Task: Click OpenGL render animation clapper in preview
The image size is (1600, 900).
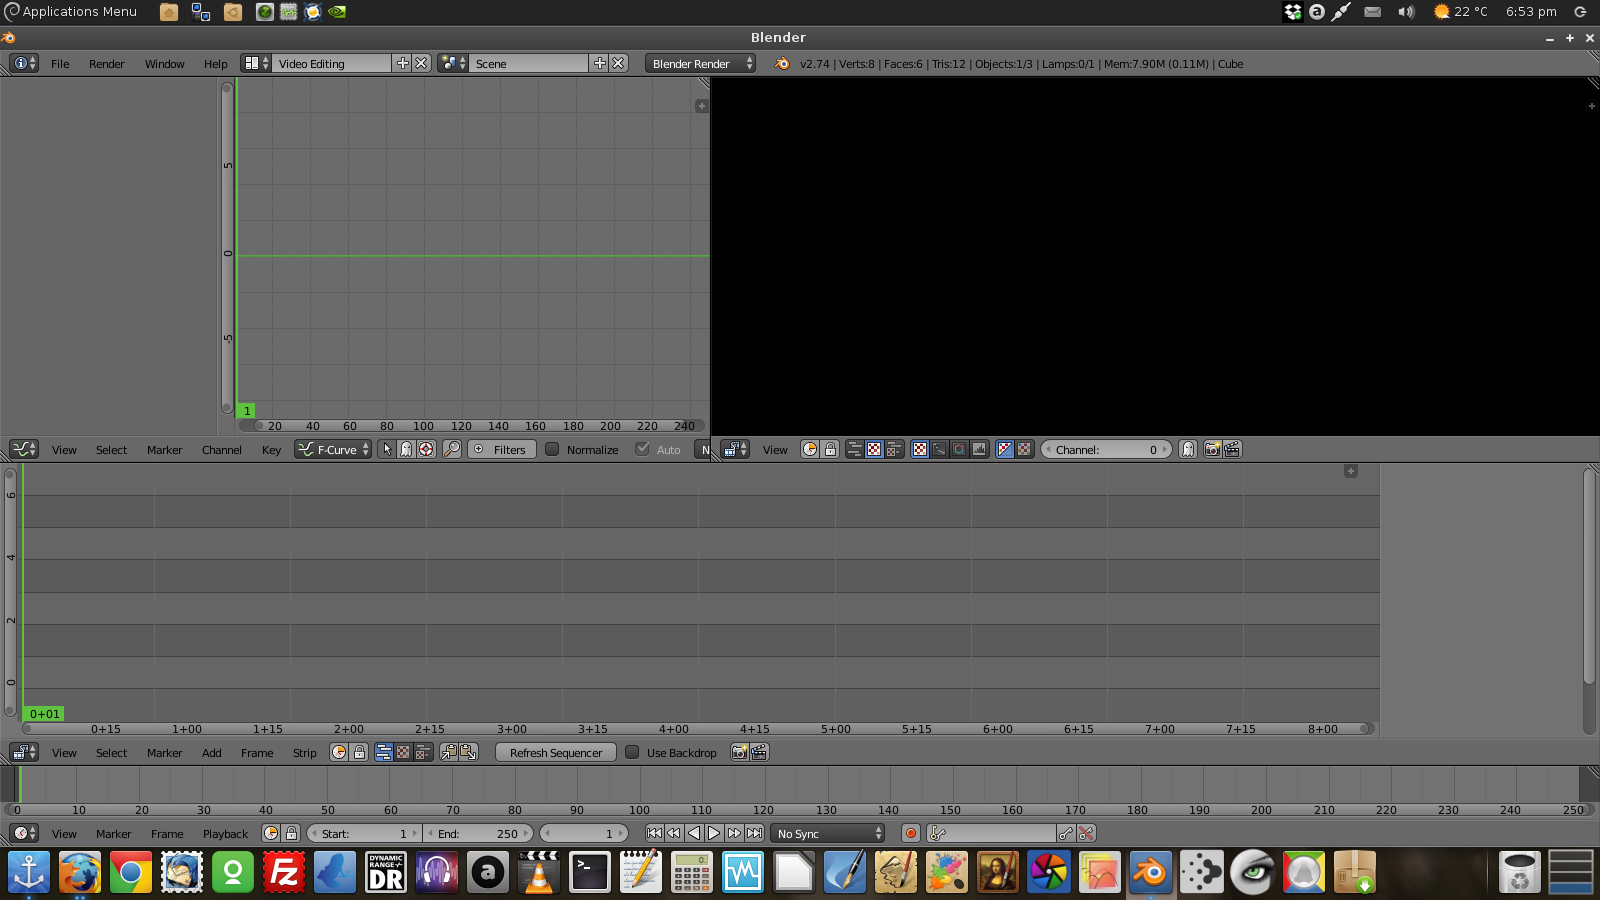Action: point(1232,449)
